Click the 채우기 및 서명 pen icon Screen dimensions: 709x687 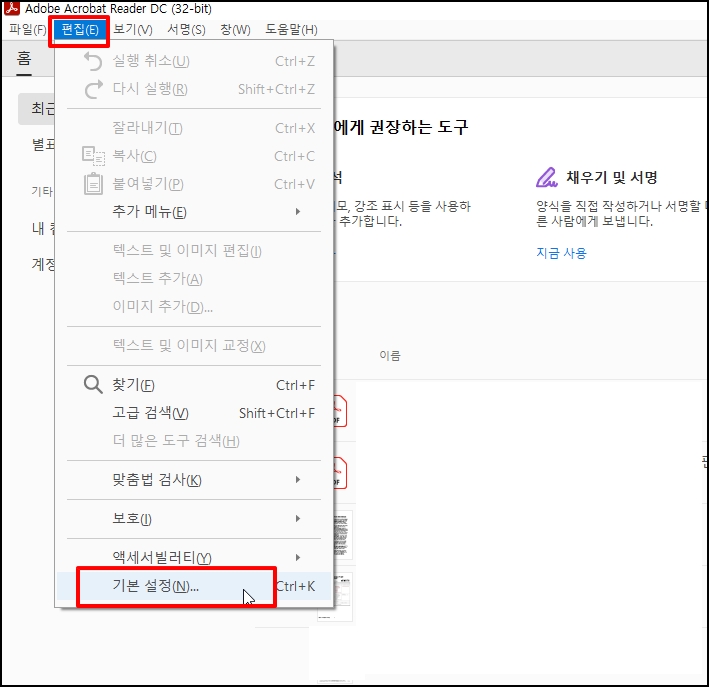(x=547, y=177)
